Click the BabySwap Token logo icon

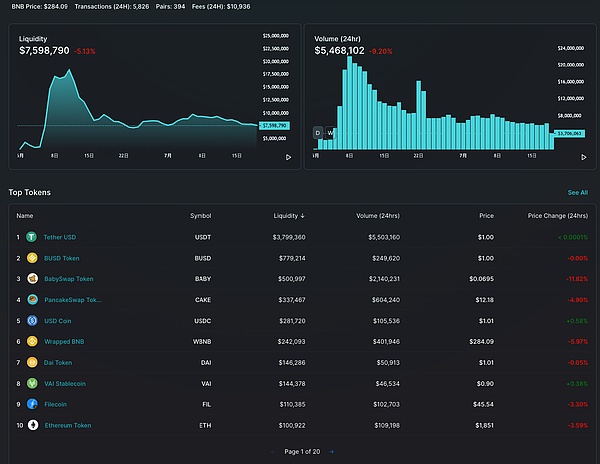click(32, 278)
